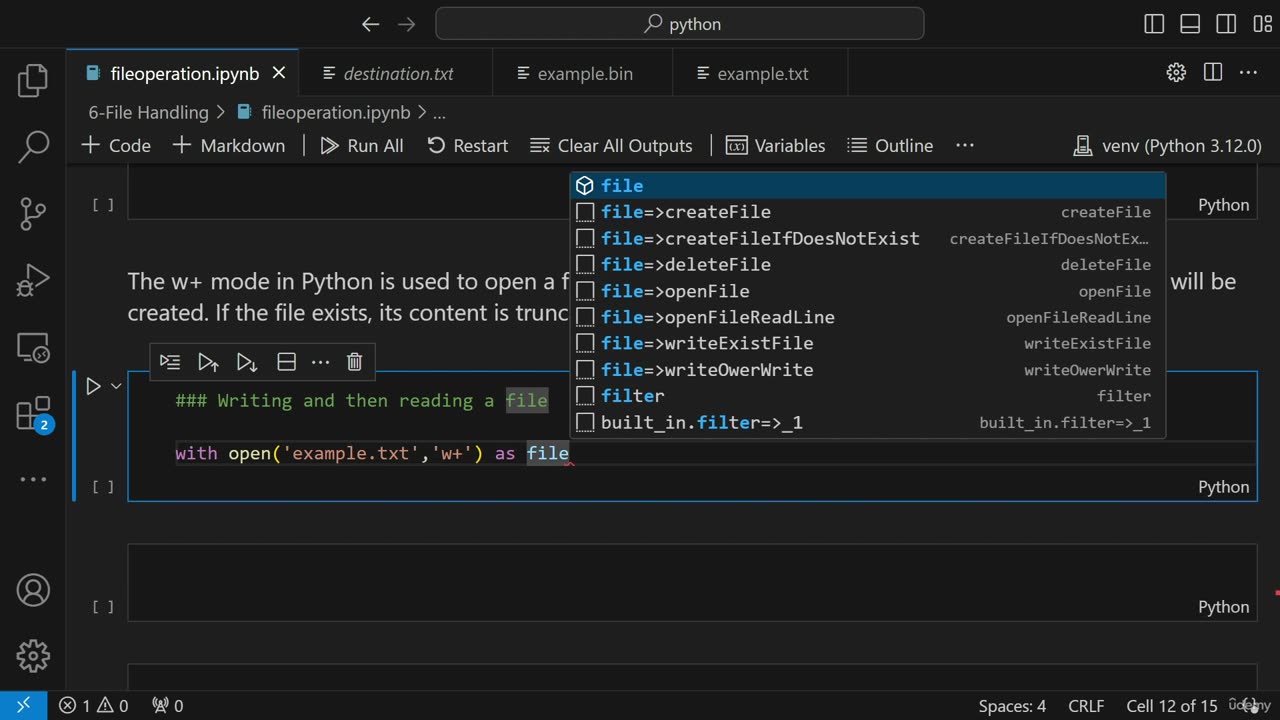Viewport: 1280px width, 720px height.
Task: Select the file=>createFile snippet suggestion
Action: coord(868,212)
